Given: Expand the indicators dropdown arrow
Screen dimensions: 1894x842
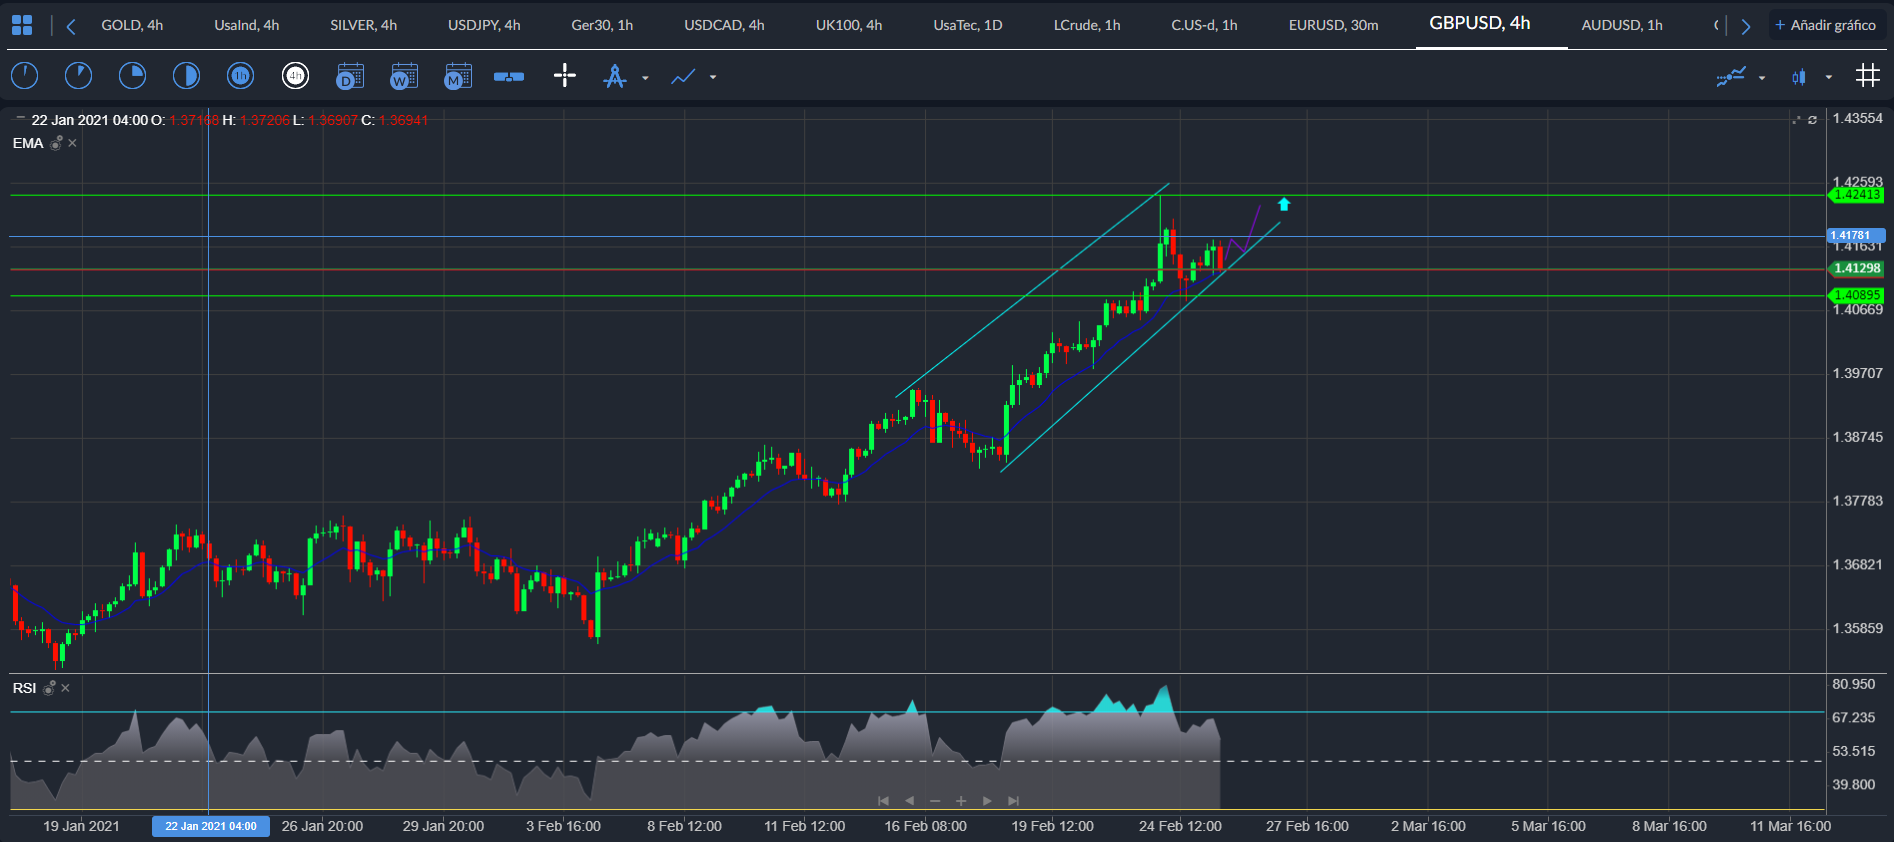Looking at the screenshot, I should click(1762, 77).
